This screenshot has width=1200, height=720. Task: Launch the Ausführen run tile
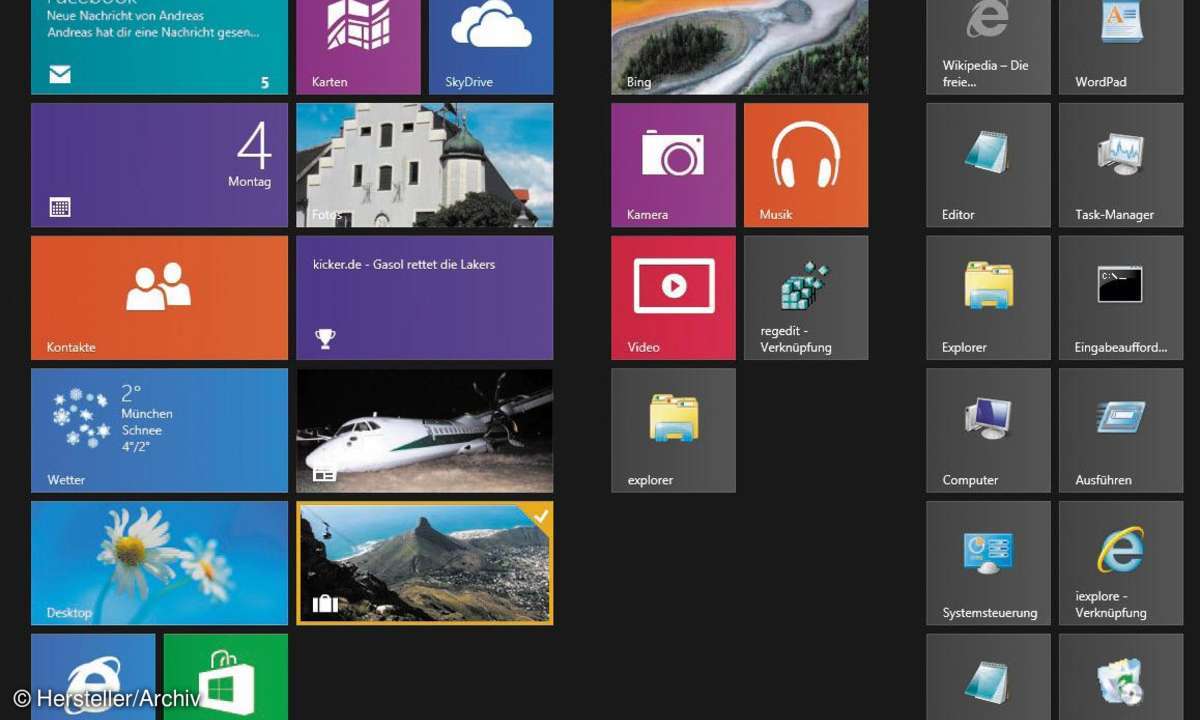coord(1121,430)
